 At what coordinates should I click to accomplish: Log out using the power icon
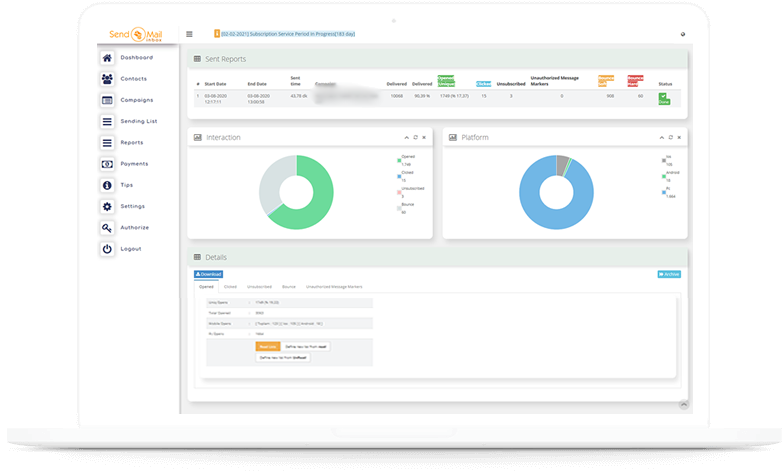[108, 248]
